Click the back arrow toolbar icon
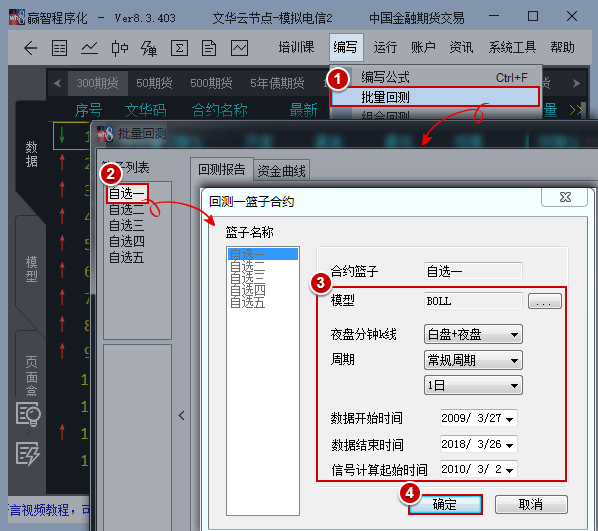The width and height of the screenshot is (598, 531). click(x=31, y=48)
